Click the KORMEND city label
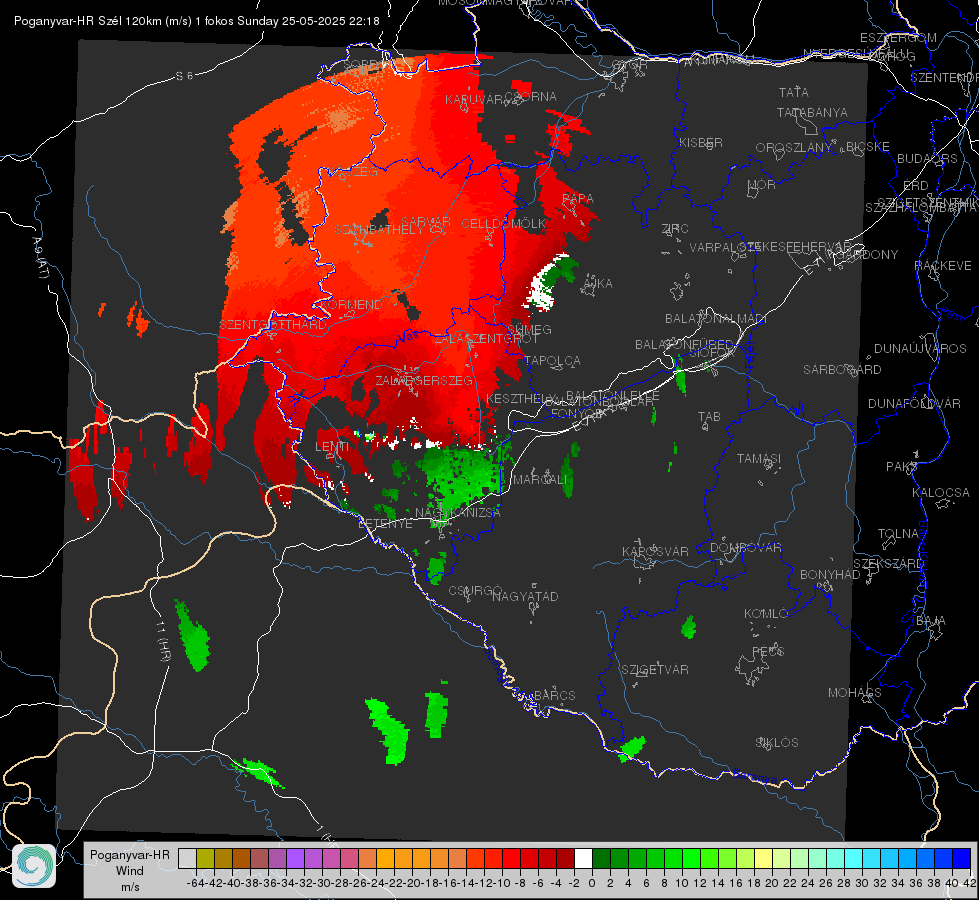979x900 pixels. (x=352, y=305)
